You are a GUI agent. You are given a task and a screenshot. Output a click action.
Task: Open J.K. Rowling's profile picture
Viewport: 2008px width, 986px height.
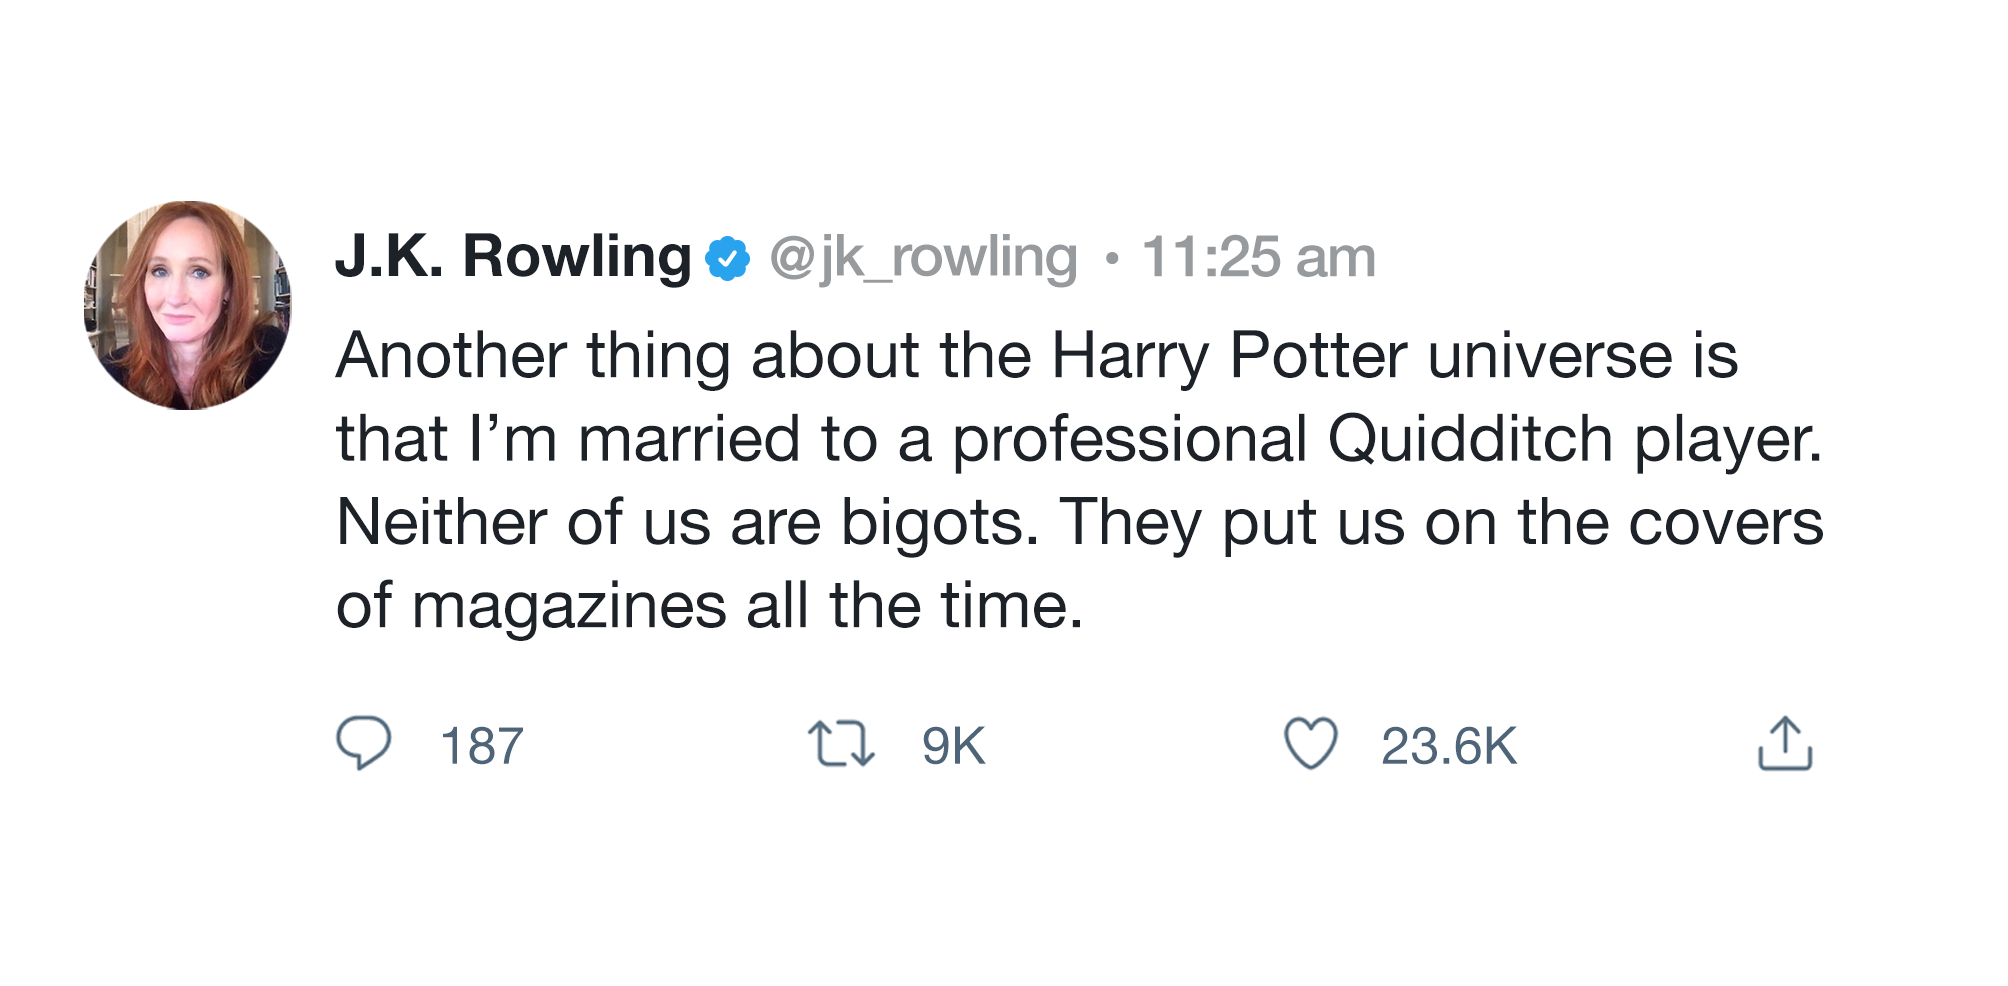188,305
